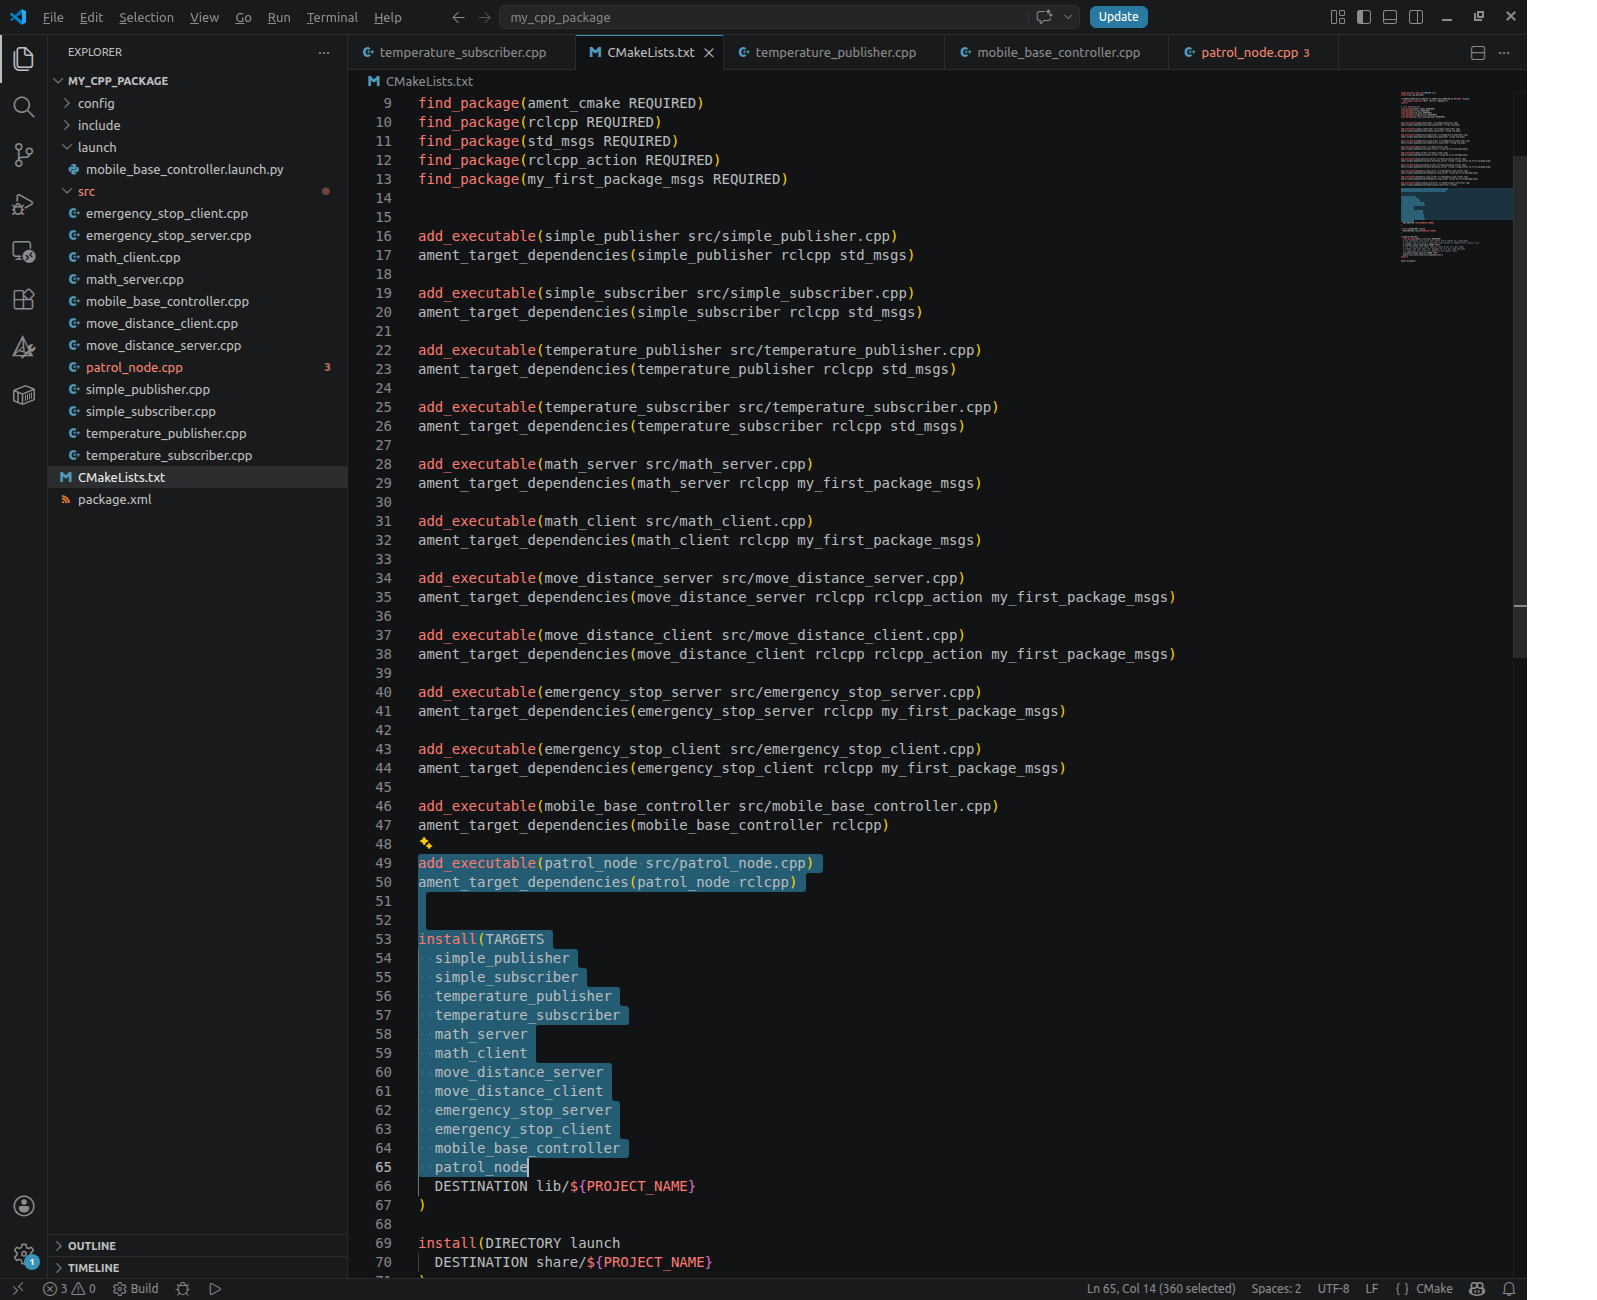Open the View menu

tap(204, 17)
